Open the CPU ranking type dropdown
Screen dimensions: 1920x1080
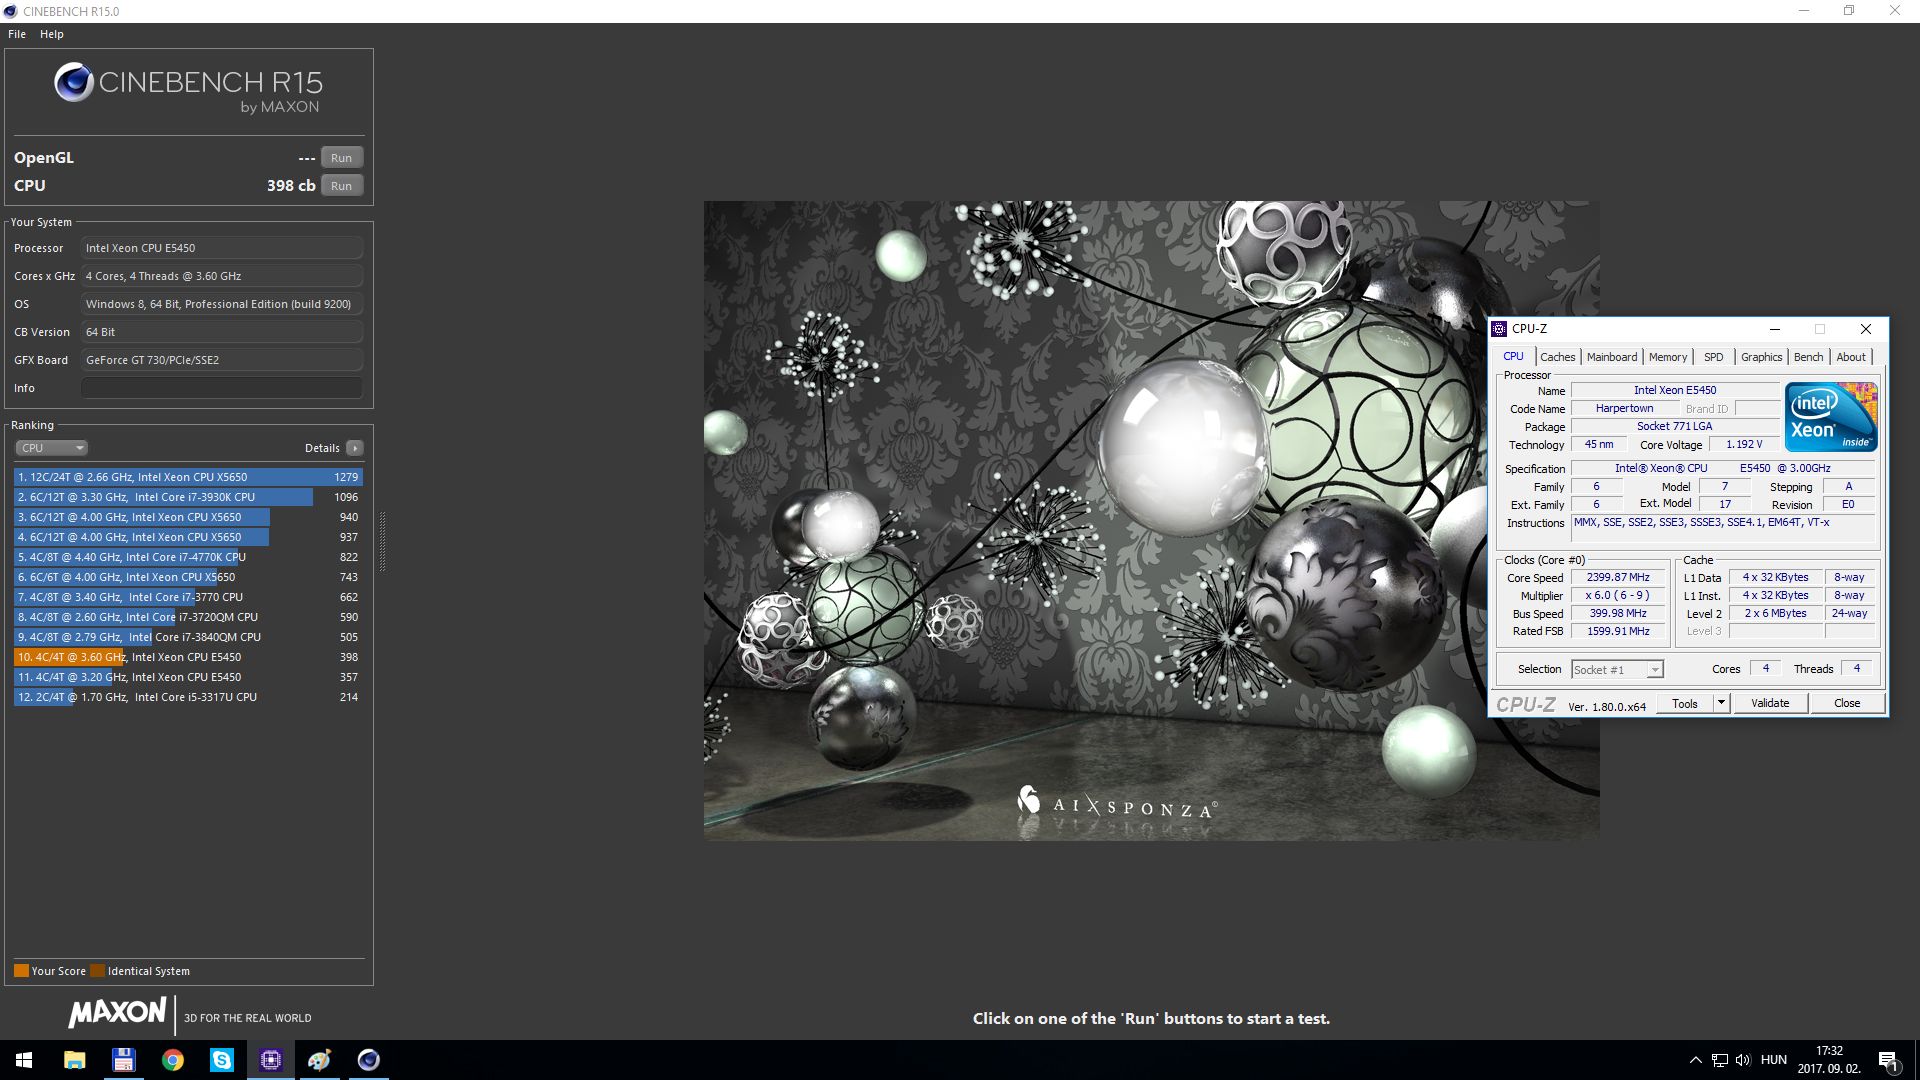point(51,448)
